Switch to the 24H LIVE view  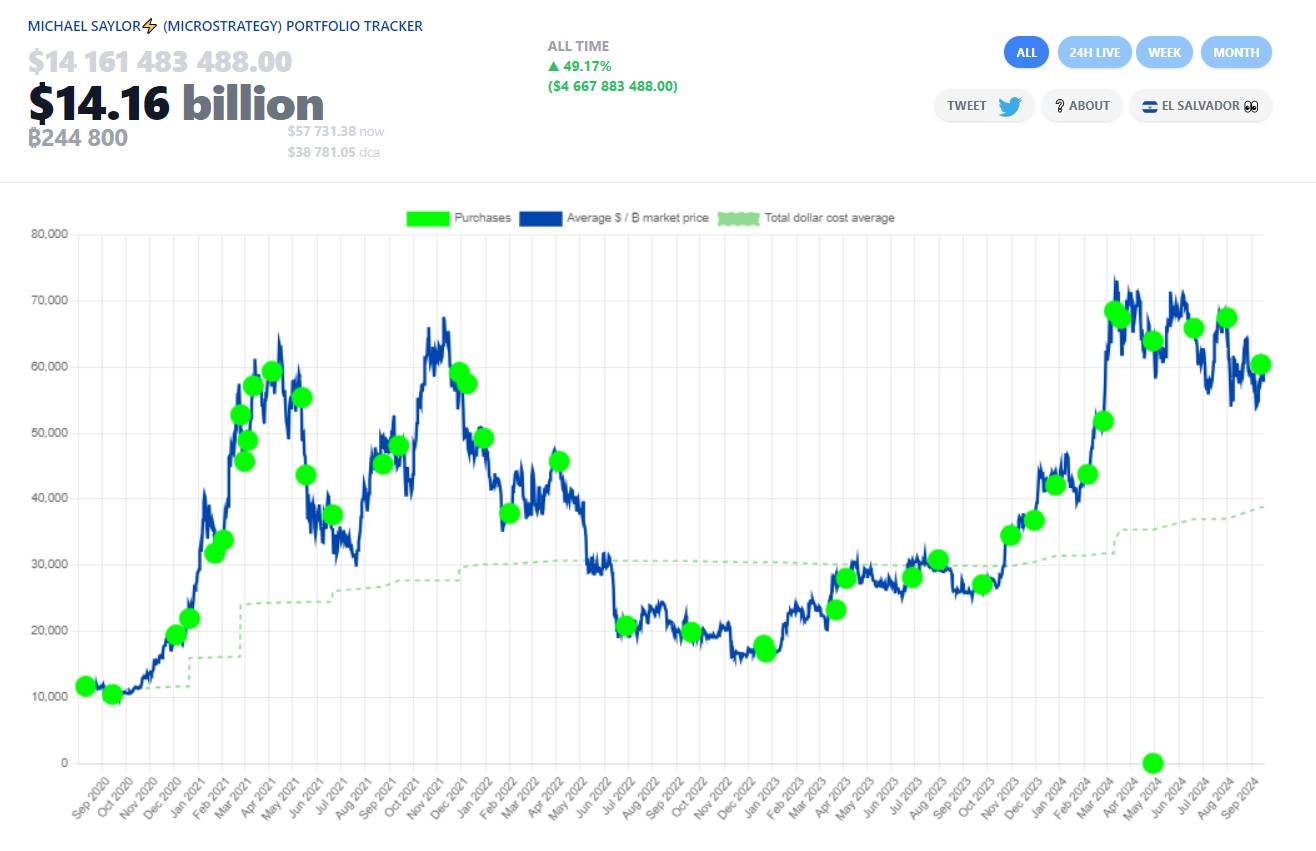pyautogui.click(x=1094, y=52)
